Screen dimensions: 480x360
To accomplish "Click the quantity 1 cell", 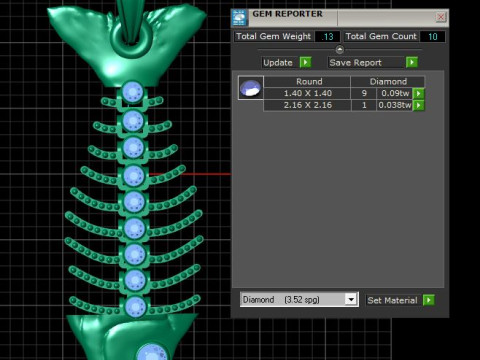I will pyautogui.click(x=364, y=105).
